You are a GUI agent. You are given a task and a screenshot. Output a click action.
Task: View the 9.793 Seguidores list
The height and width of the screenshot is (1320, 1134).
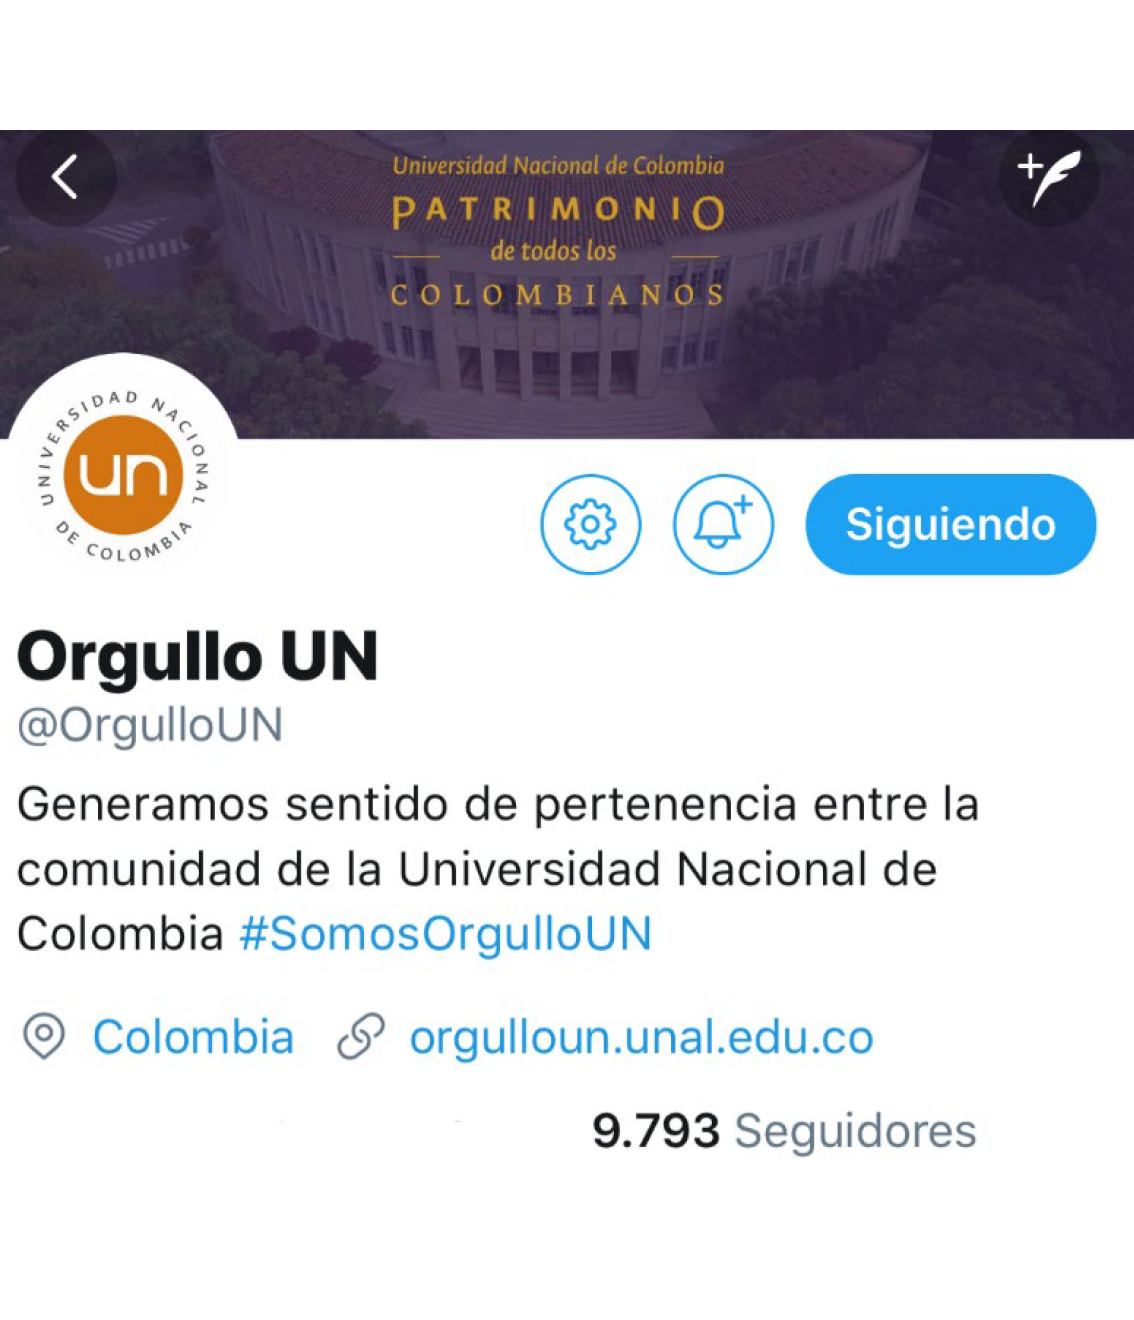click(x=784, y=1131)
